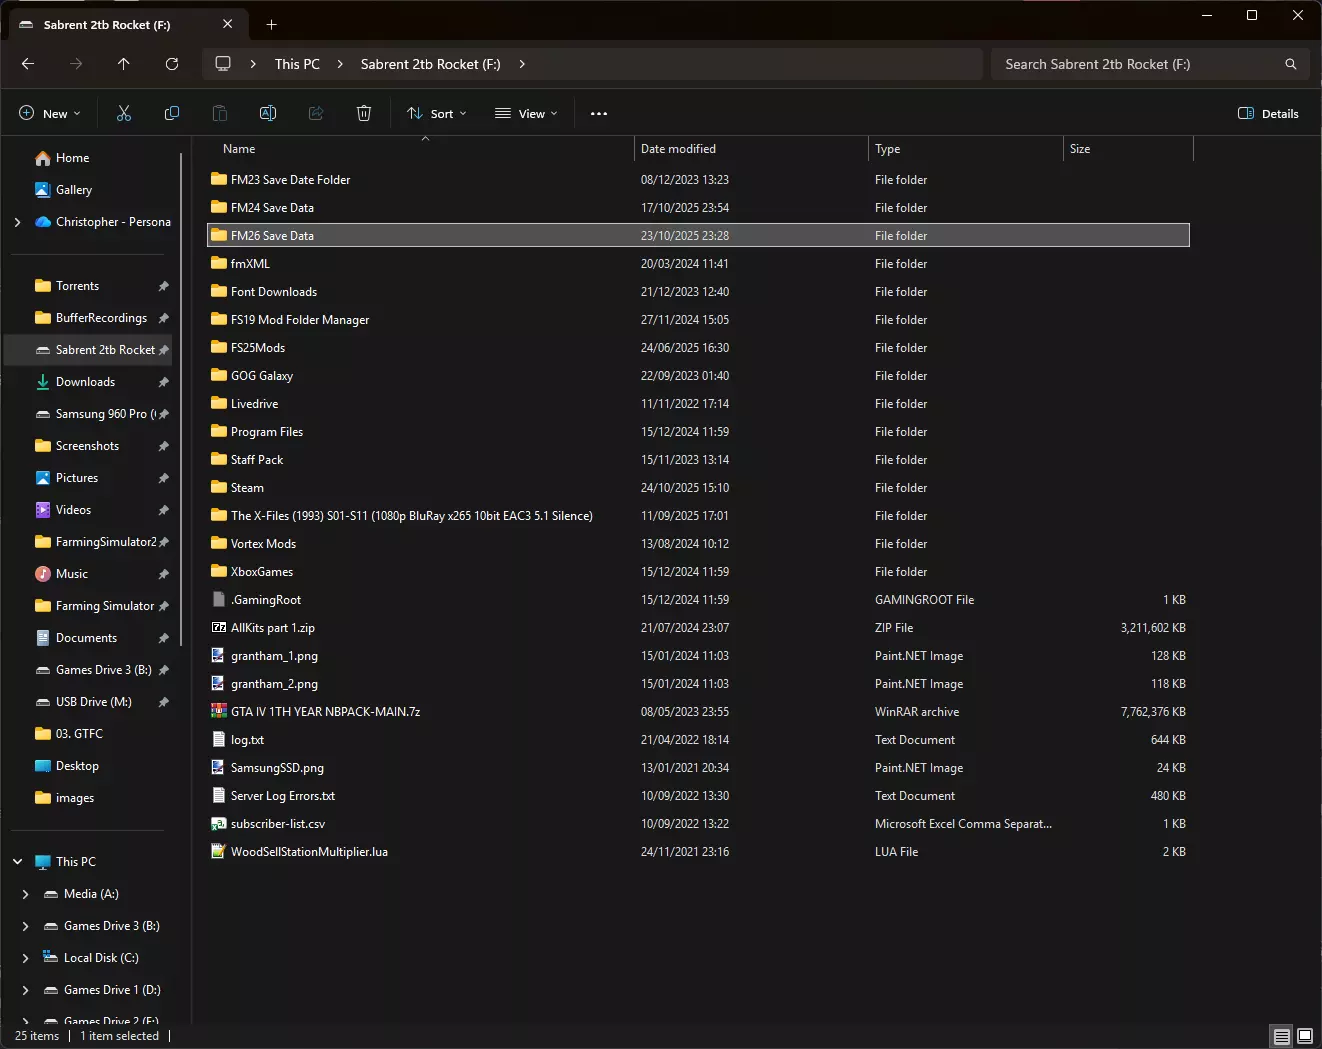Screen dimensions: 1322x1049
Task: Open the See more ellipsis menu
Action: point(599,114)
